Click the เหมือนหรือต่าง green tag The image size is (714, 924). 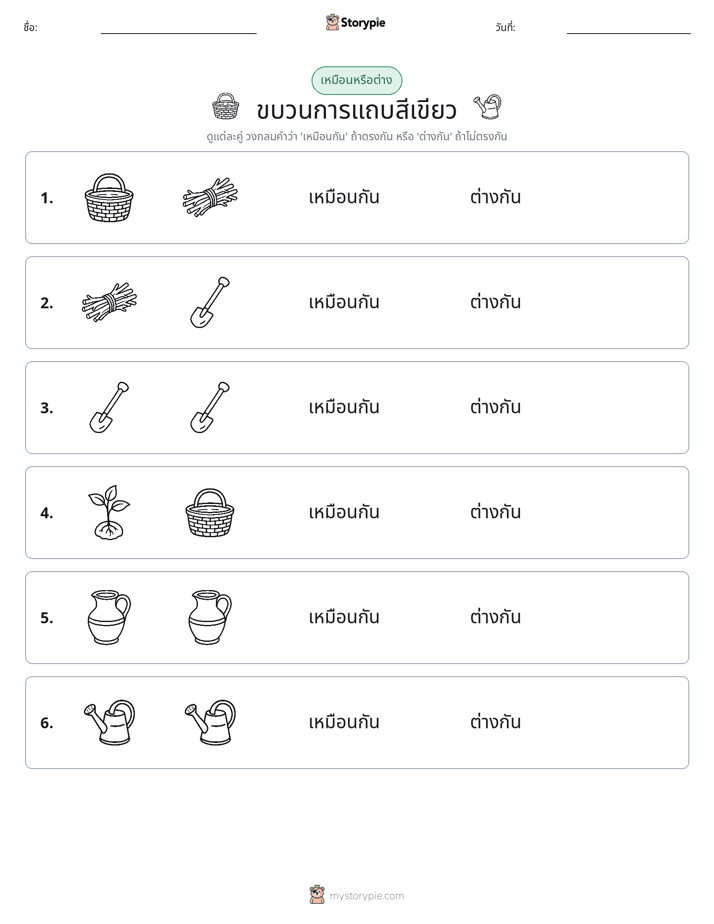[x=356, y=80]
